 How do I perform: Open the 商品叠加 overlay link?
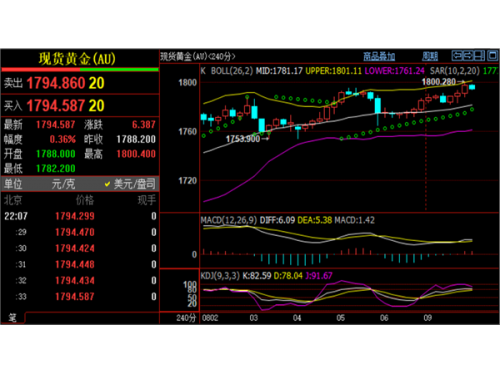(x=379, y=56)
